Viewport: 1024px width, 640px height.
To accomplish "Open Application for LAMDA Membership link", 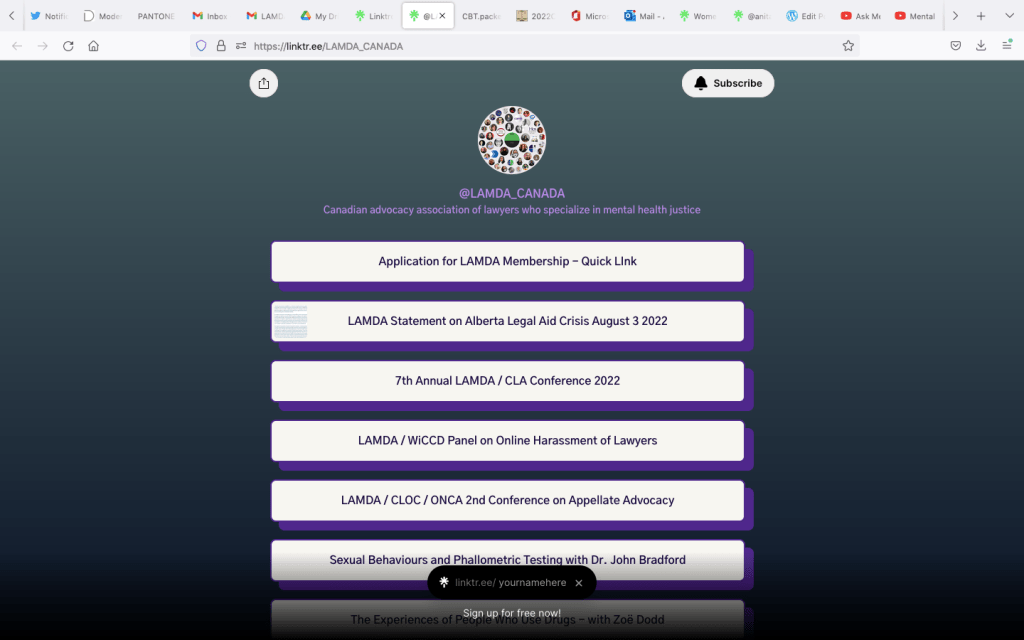I will point(507,262).
